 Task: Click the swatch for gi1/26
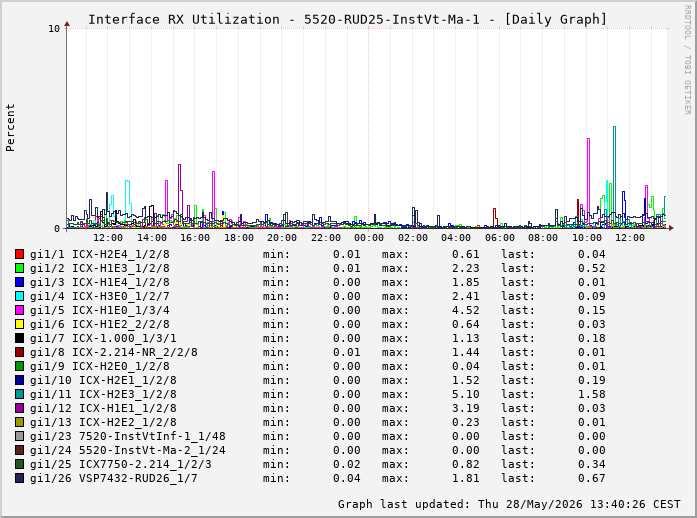pyautogui.click(x=19, y=478)
